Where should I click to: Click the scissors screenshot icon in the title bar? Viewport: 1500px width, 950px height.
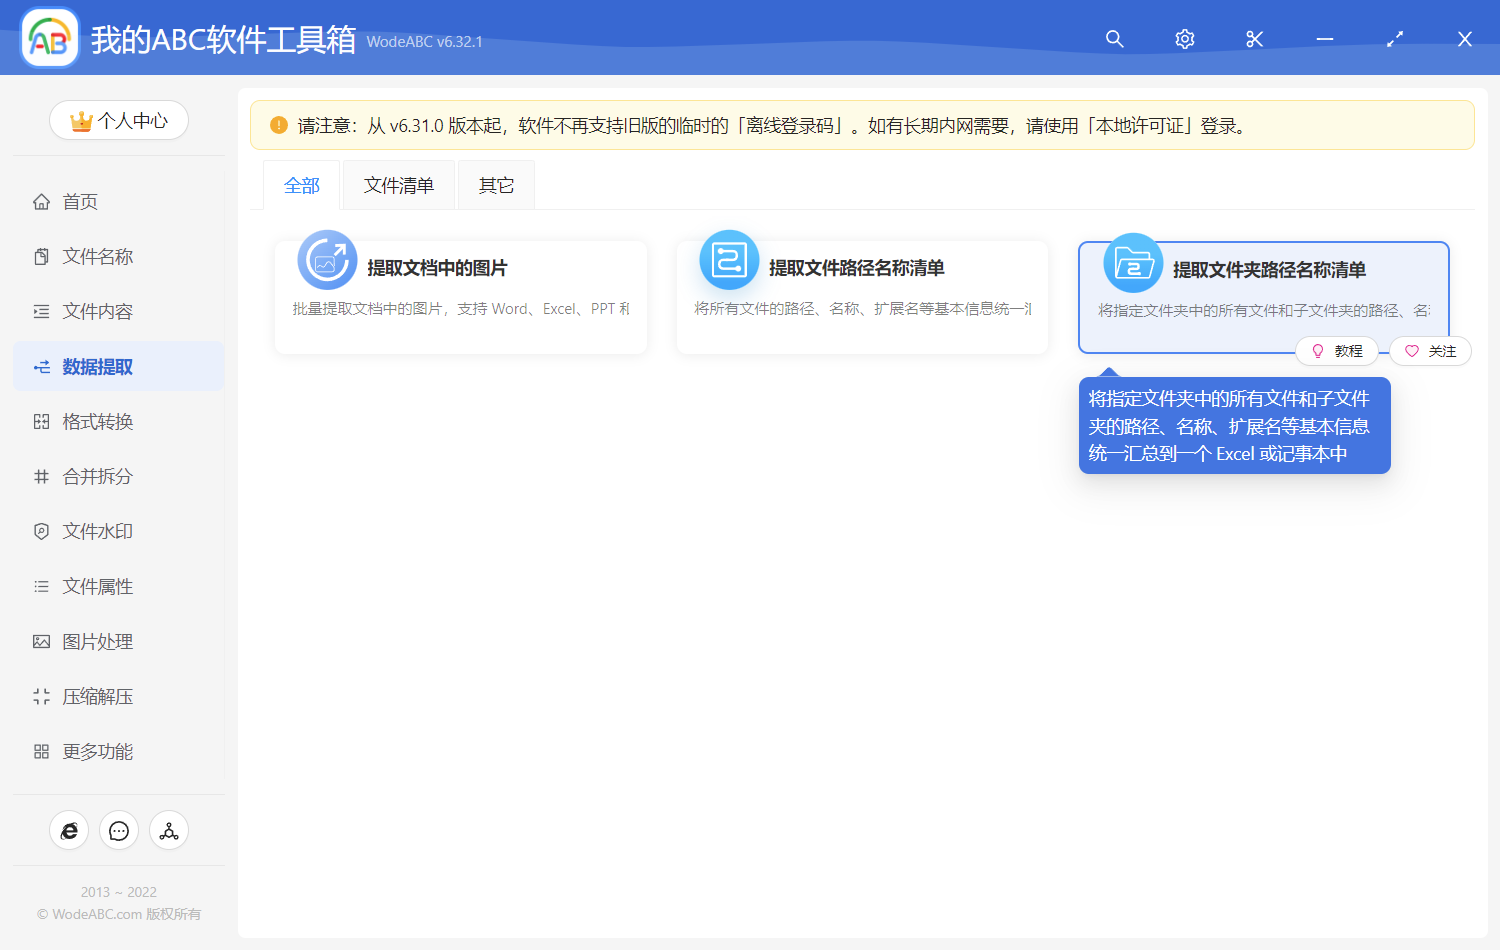[1254, 39]
